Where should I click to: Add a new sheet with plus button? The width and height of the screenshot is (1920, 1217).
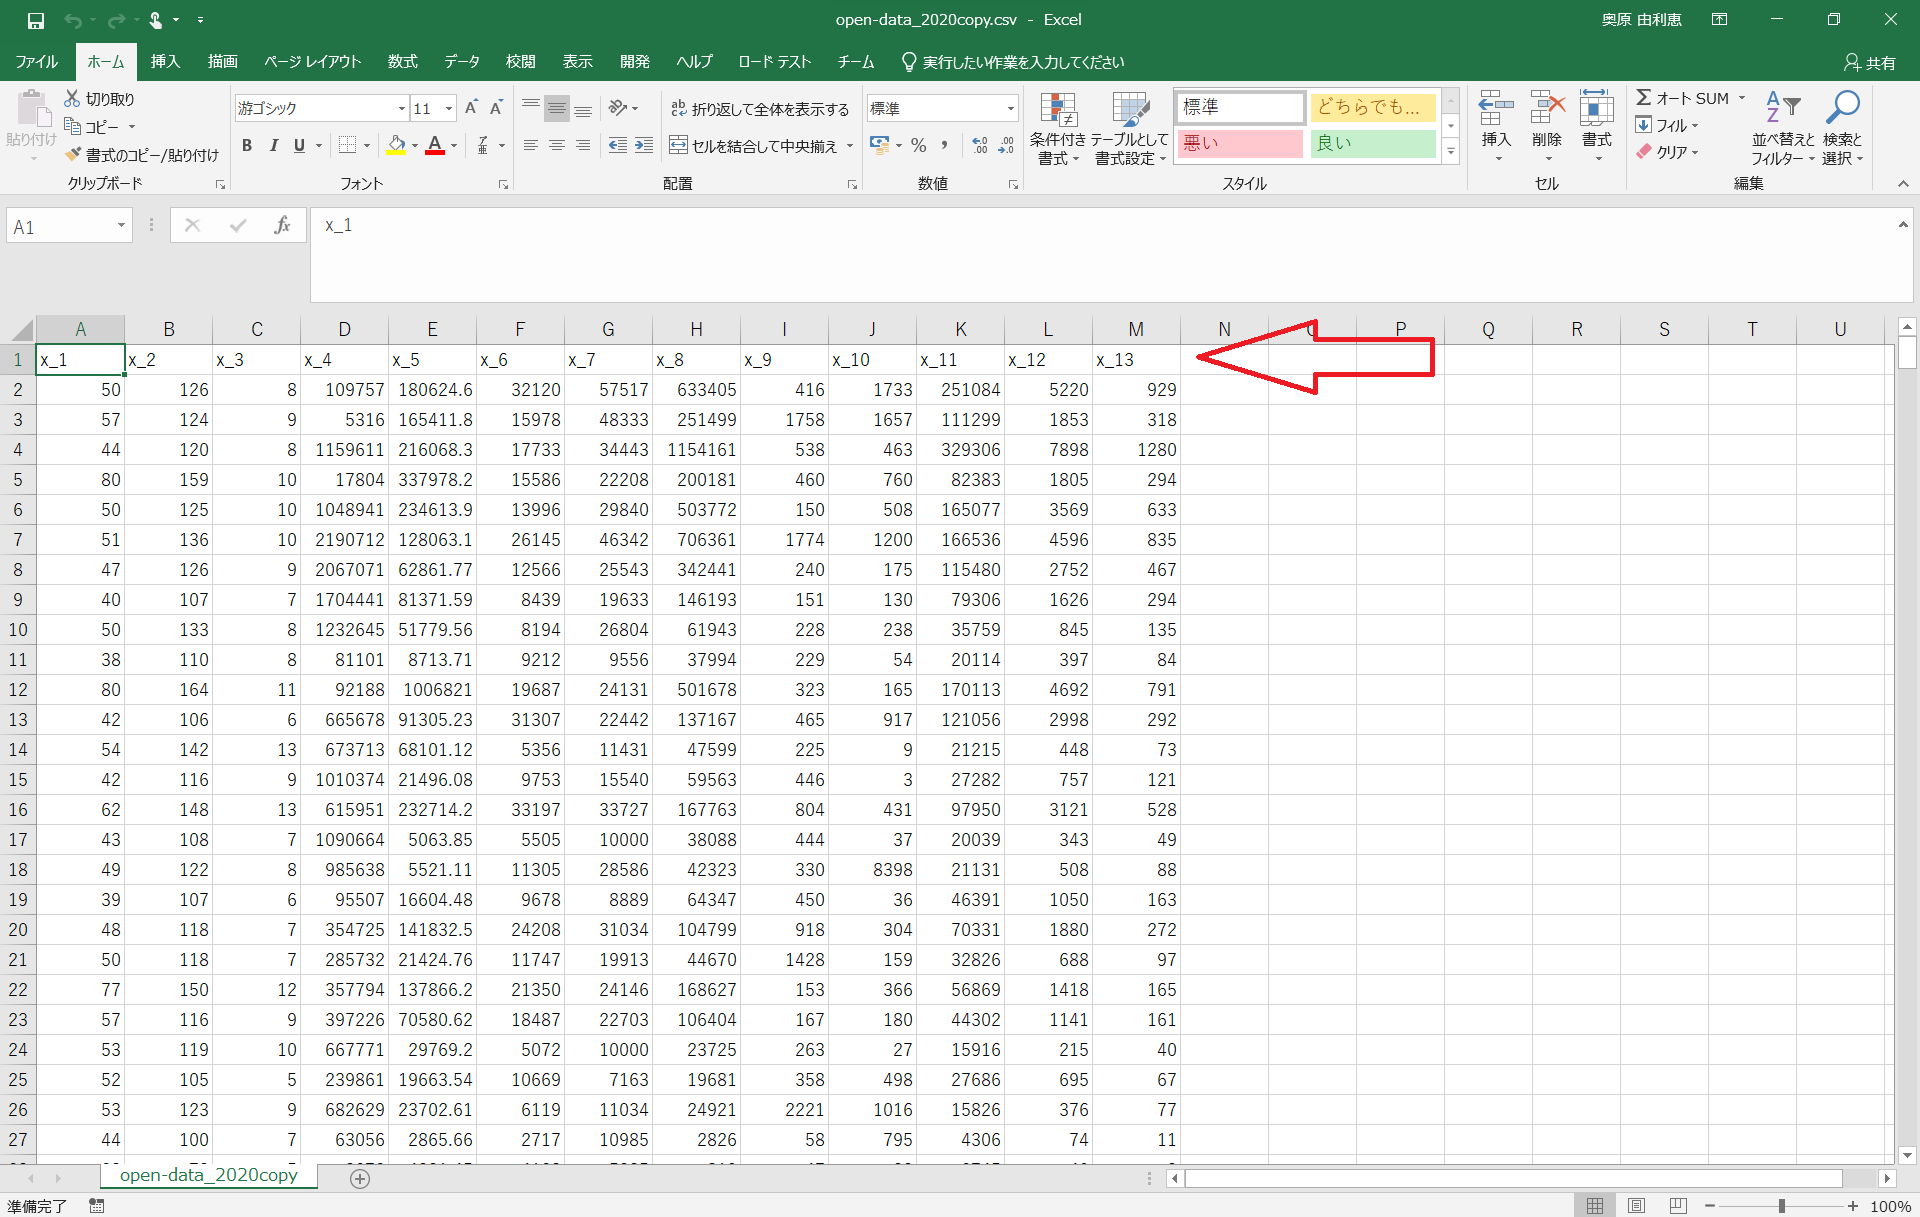(360, 1178)
